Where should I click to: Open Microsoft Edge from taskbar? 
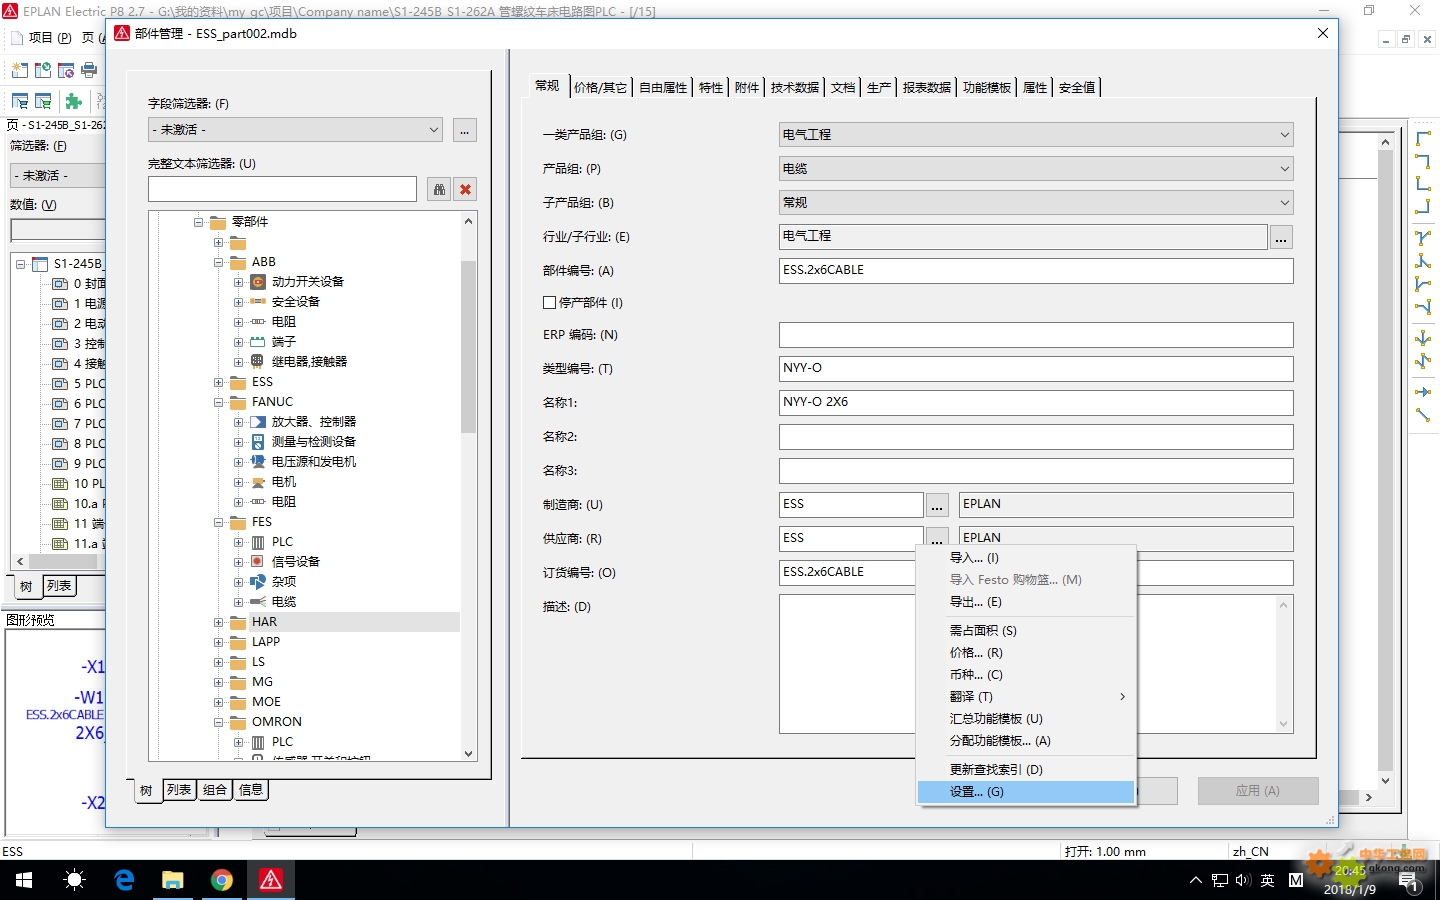(x=124, y=880)
